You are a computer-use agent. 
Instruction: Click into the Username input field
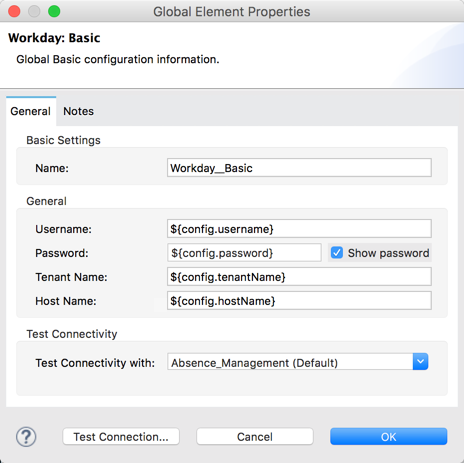pyautogui.click(x=299, y=229)
